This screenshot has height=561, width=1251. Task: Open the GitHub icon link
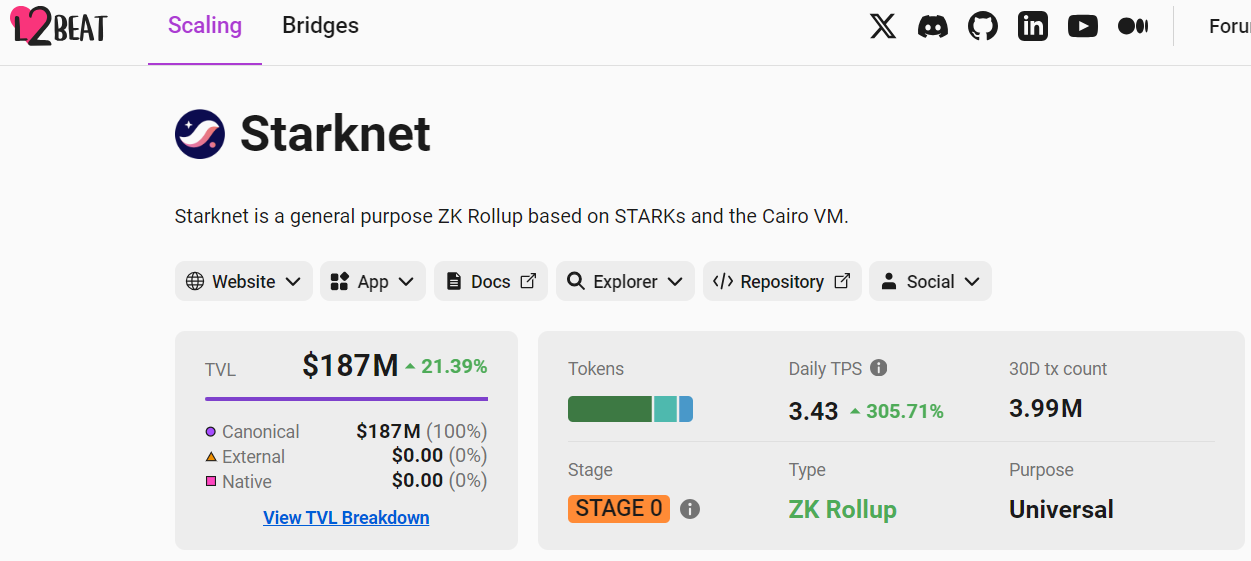pos(983,26)
